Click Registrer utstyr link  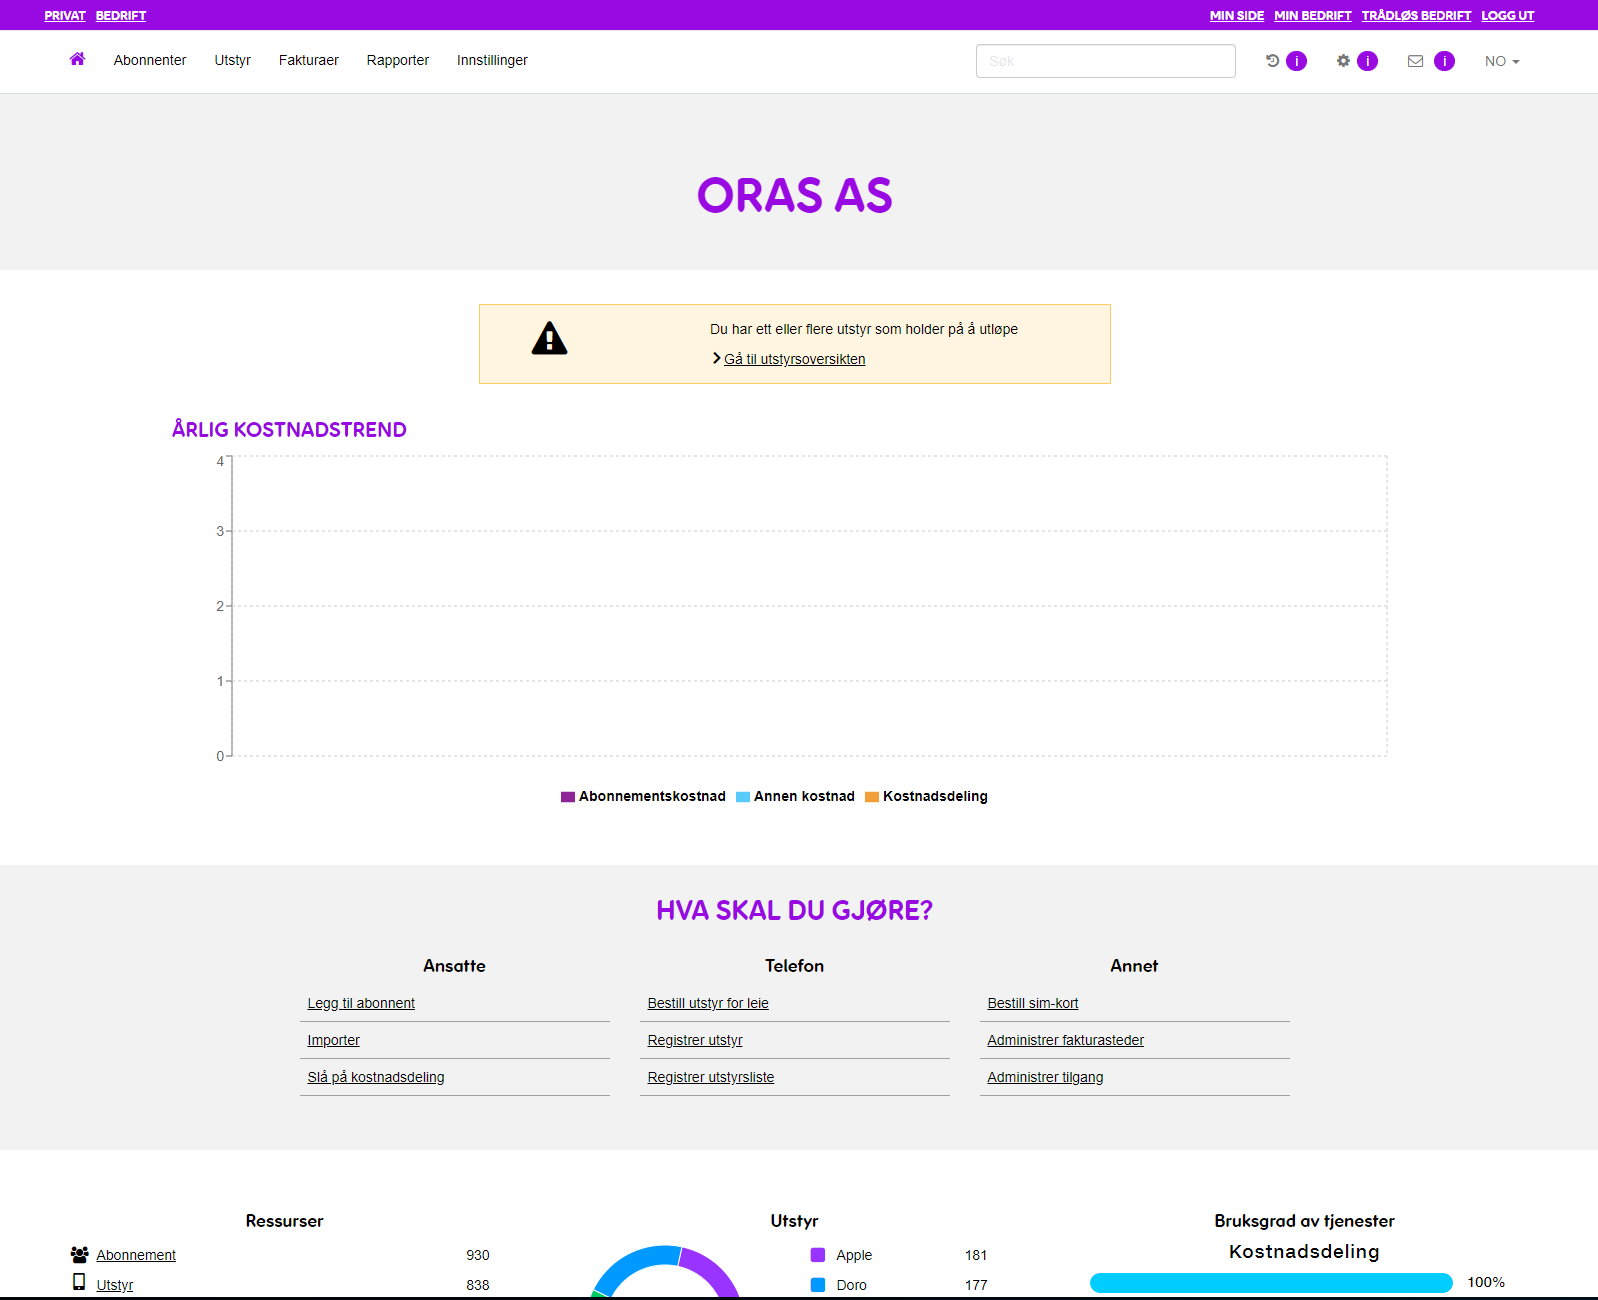[695, 1040]
